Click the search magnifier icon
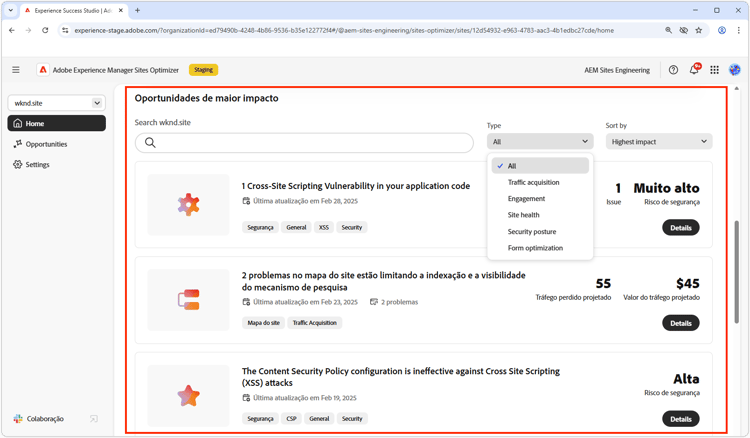The image size is (750, 438). 150,142
